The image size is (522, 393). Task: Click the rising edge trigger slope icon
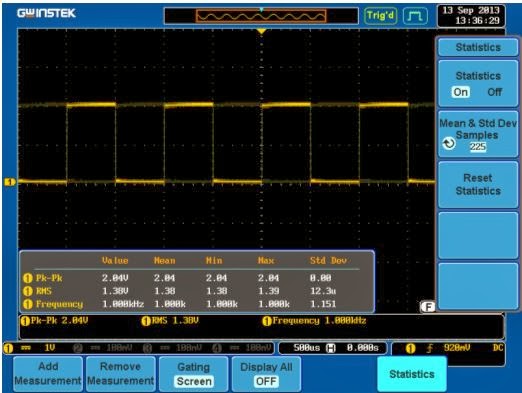[430, 349]
